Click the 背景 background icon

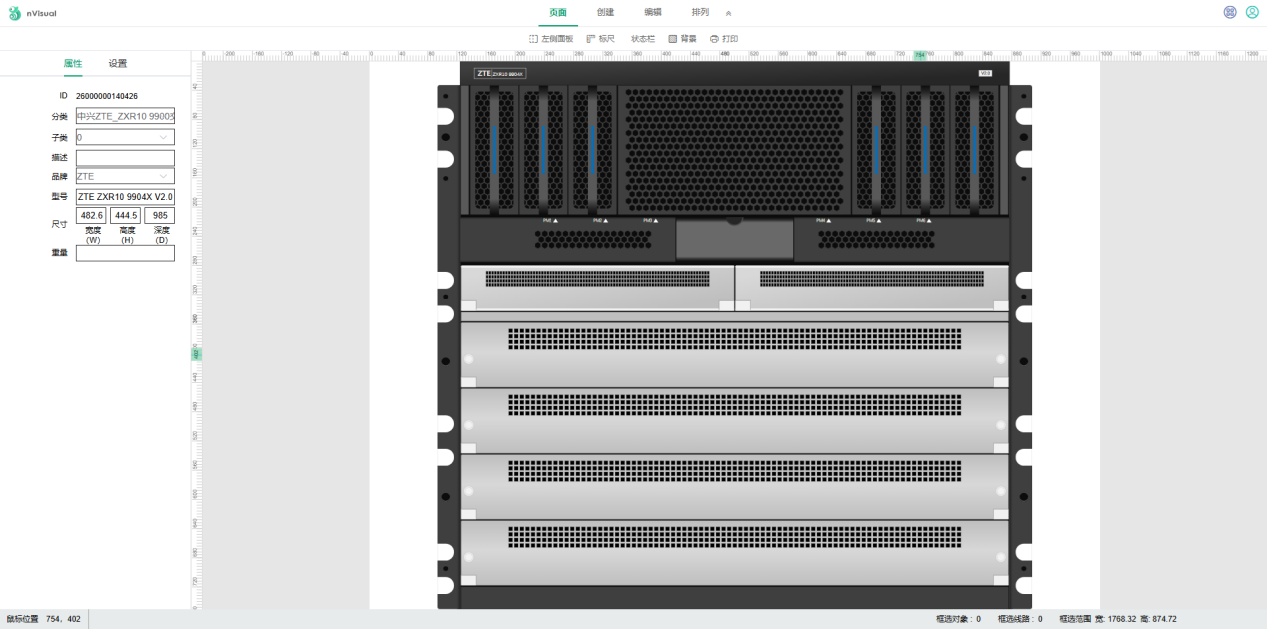(673, 39)
